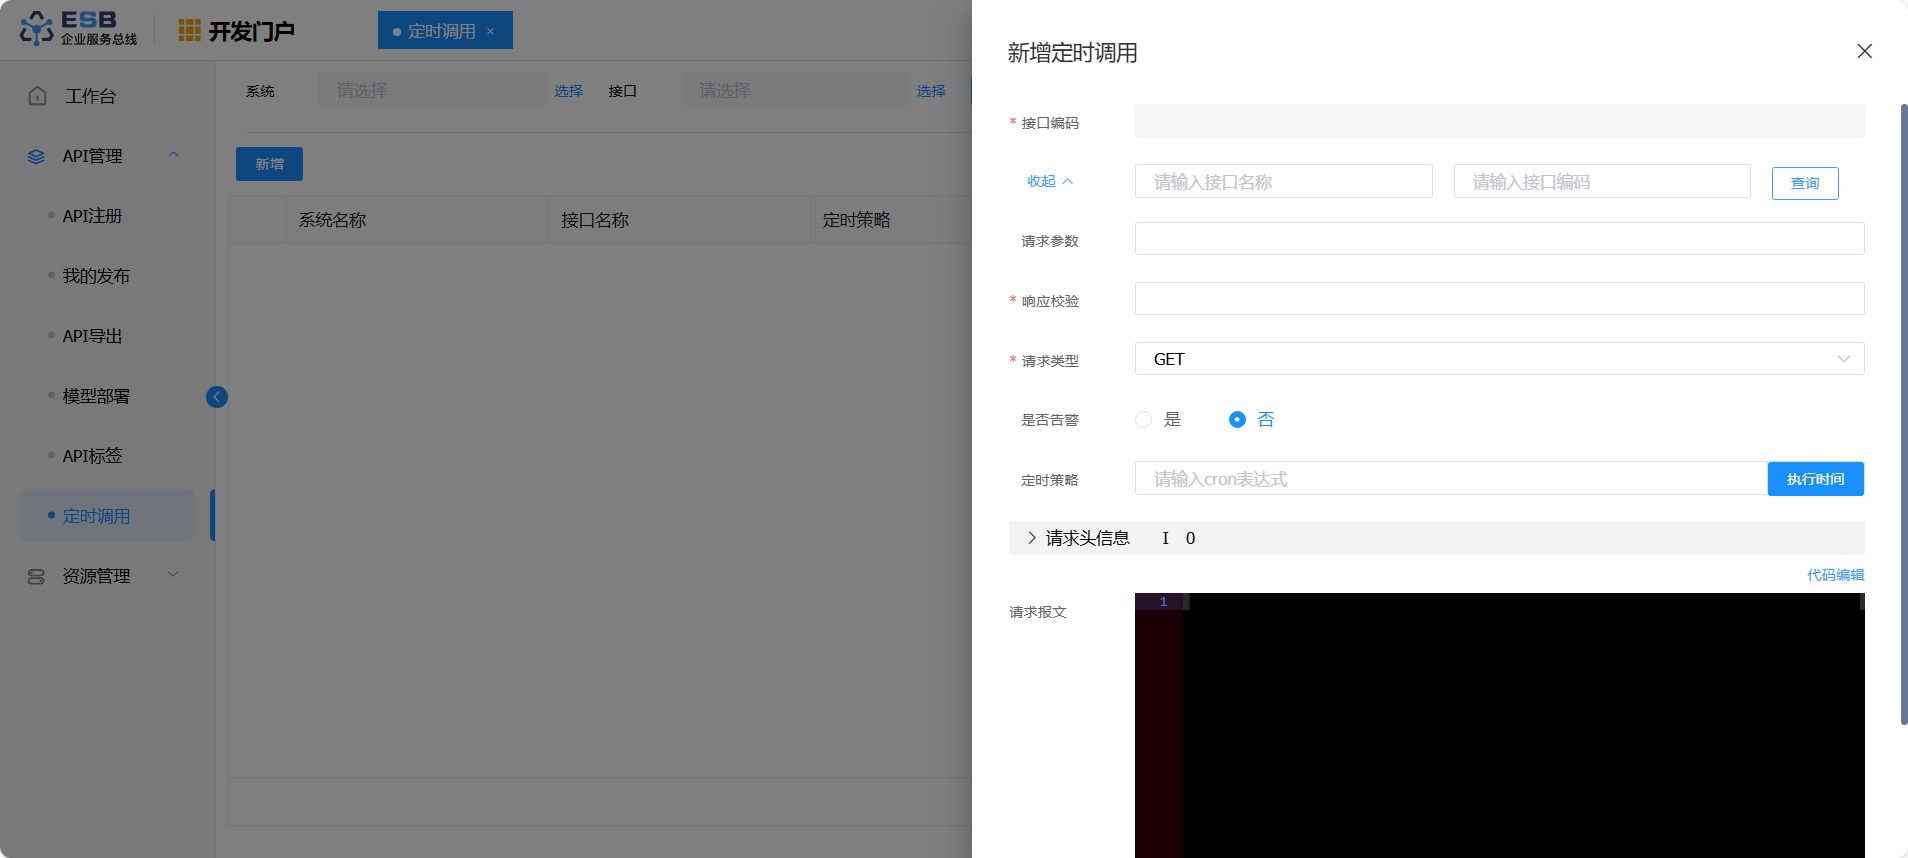
Task: Close the 定时调用 tab using its x
Action: tap(491, 31)
